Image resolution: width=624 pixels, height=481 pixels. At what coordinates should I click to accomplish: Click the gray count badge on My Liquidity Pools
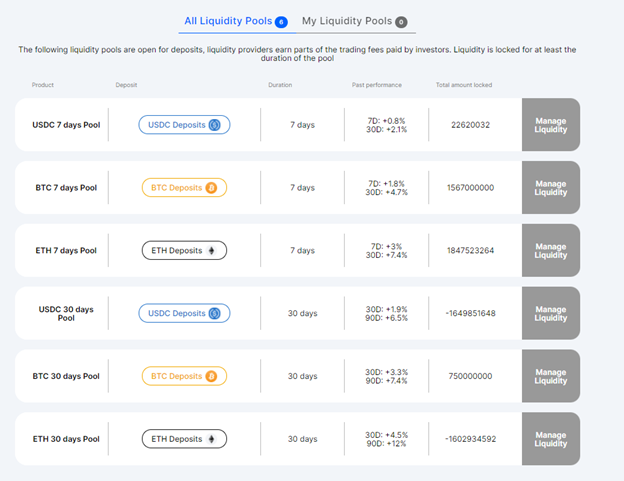pos(401,21)
